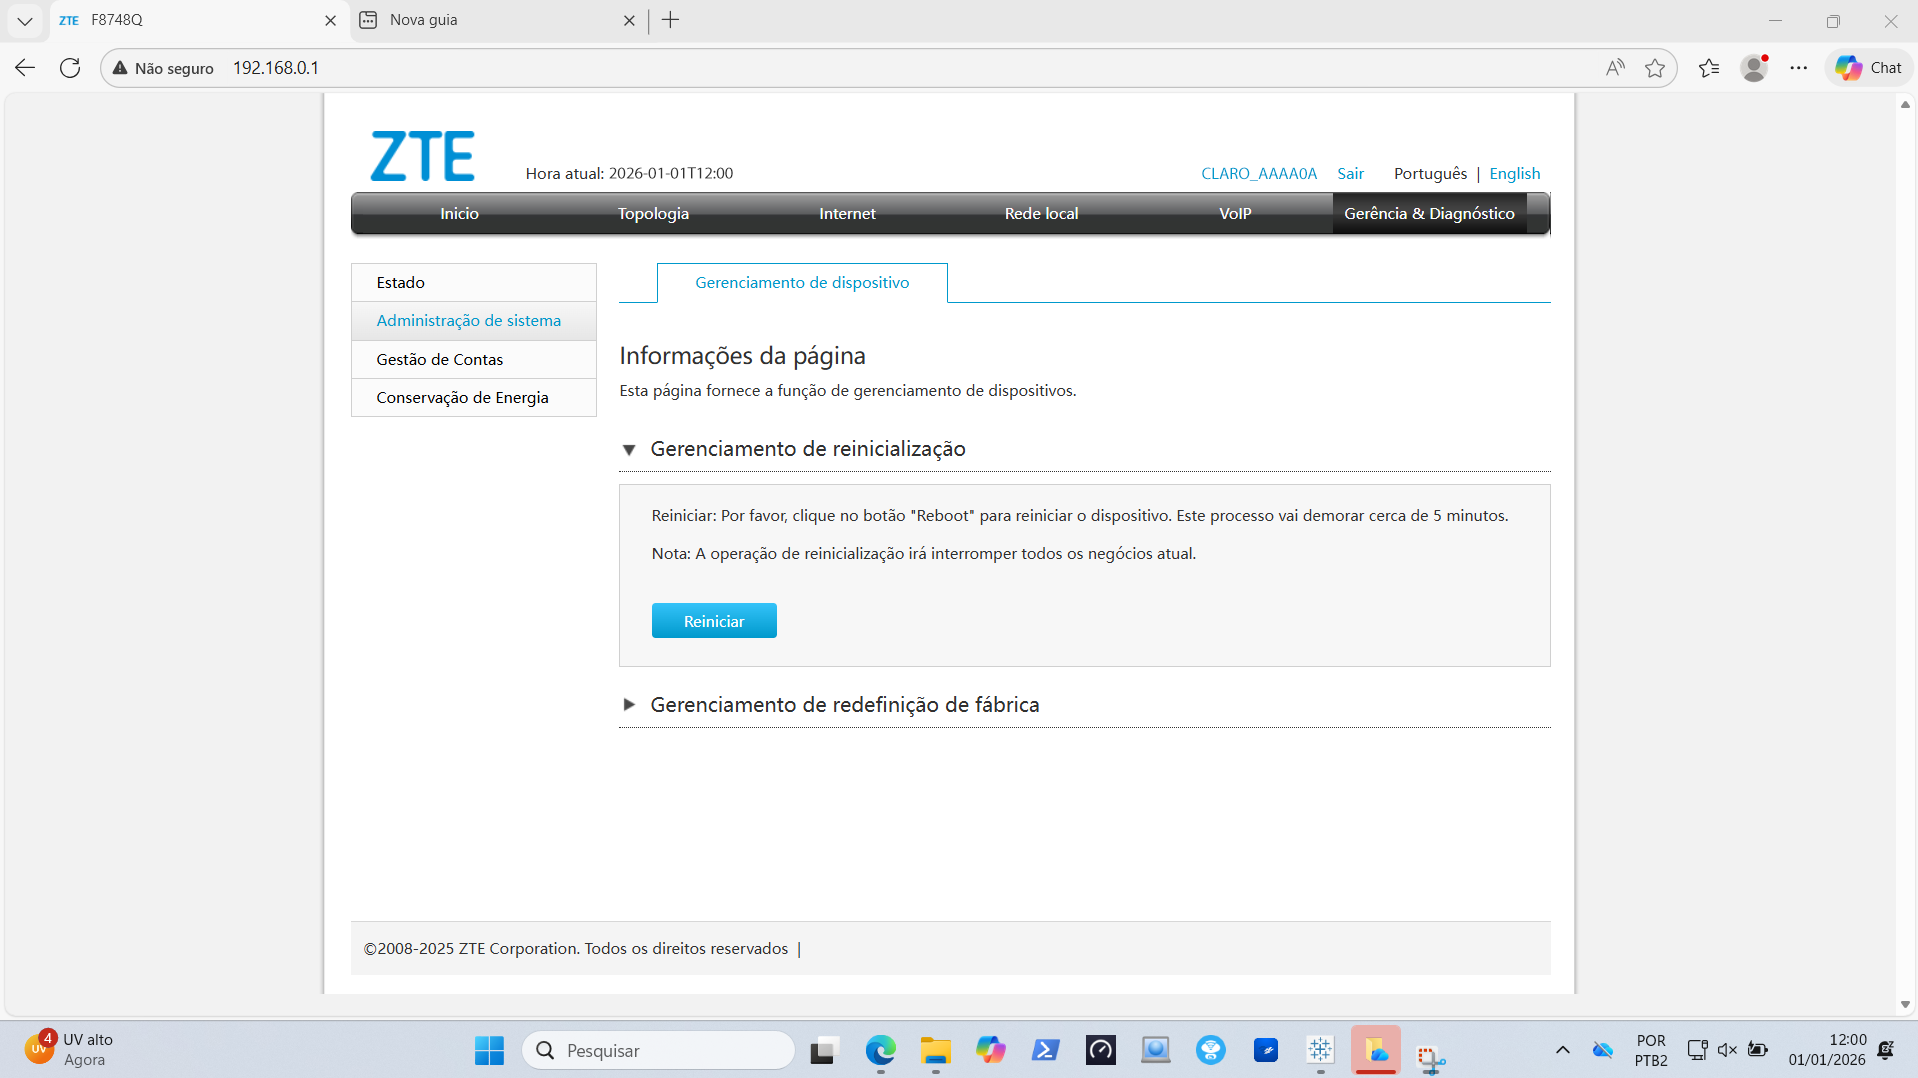Viewport: 1918px width, 1078px height.
Task: Switch to the Internet navigation menu
Action: point(846,213)
